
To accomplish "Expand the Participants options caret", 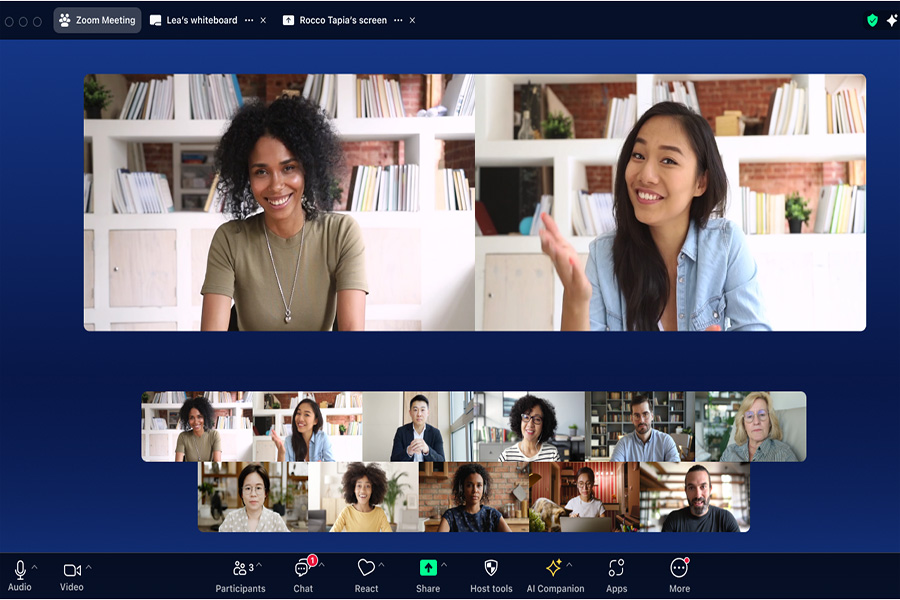I will (x=259, y=566).
